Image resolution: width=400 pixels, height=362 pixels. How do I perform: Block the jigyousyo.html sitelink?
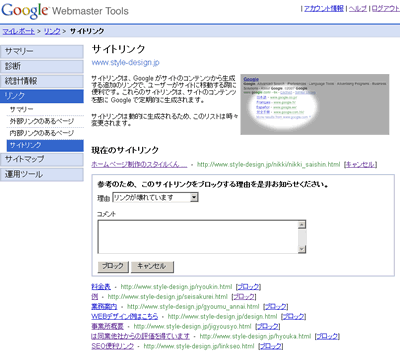pyautogui.click(x=267, y=326)
